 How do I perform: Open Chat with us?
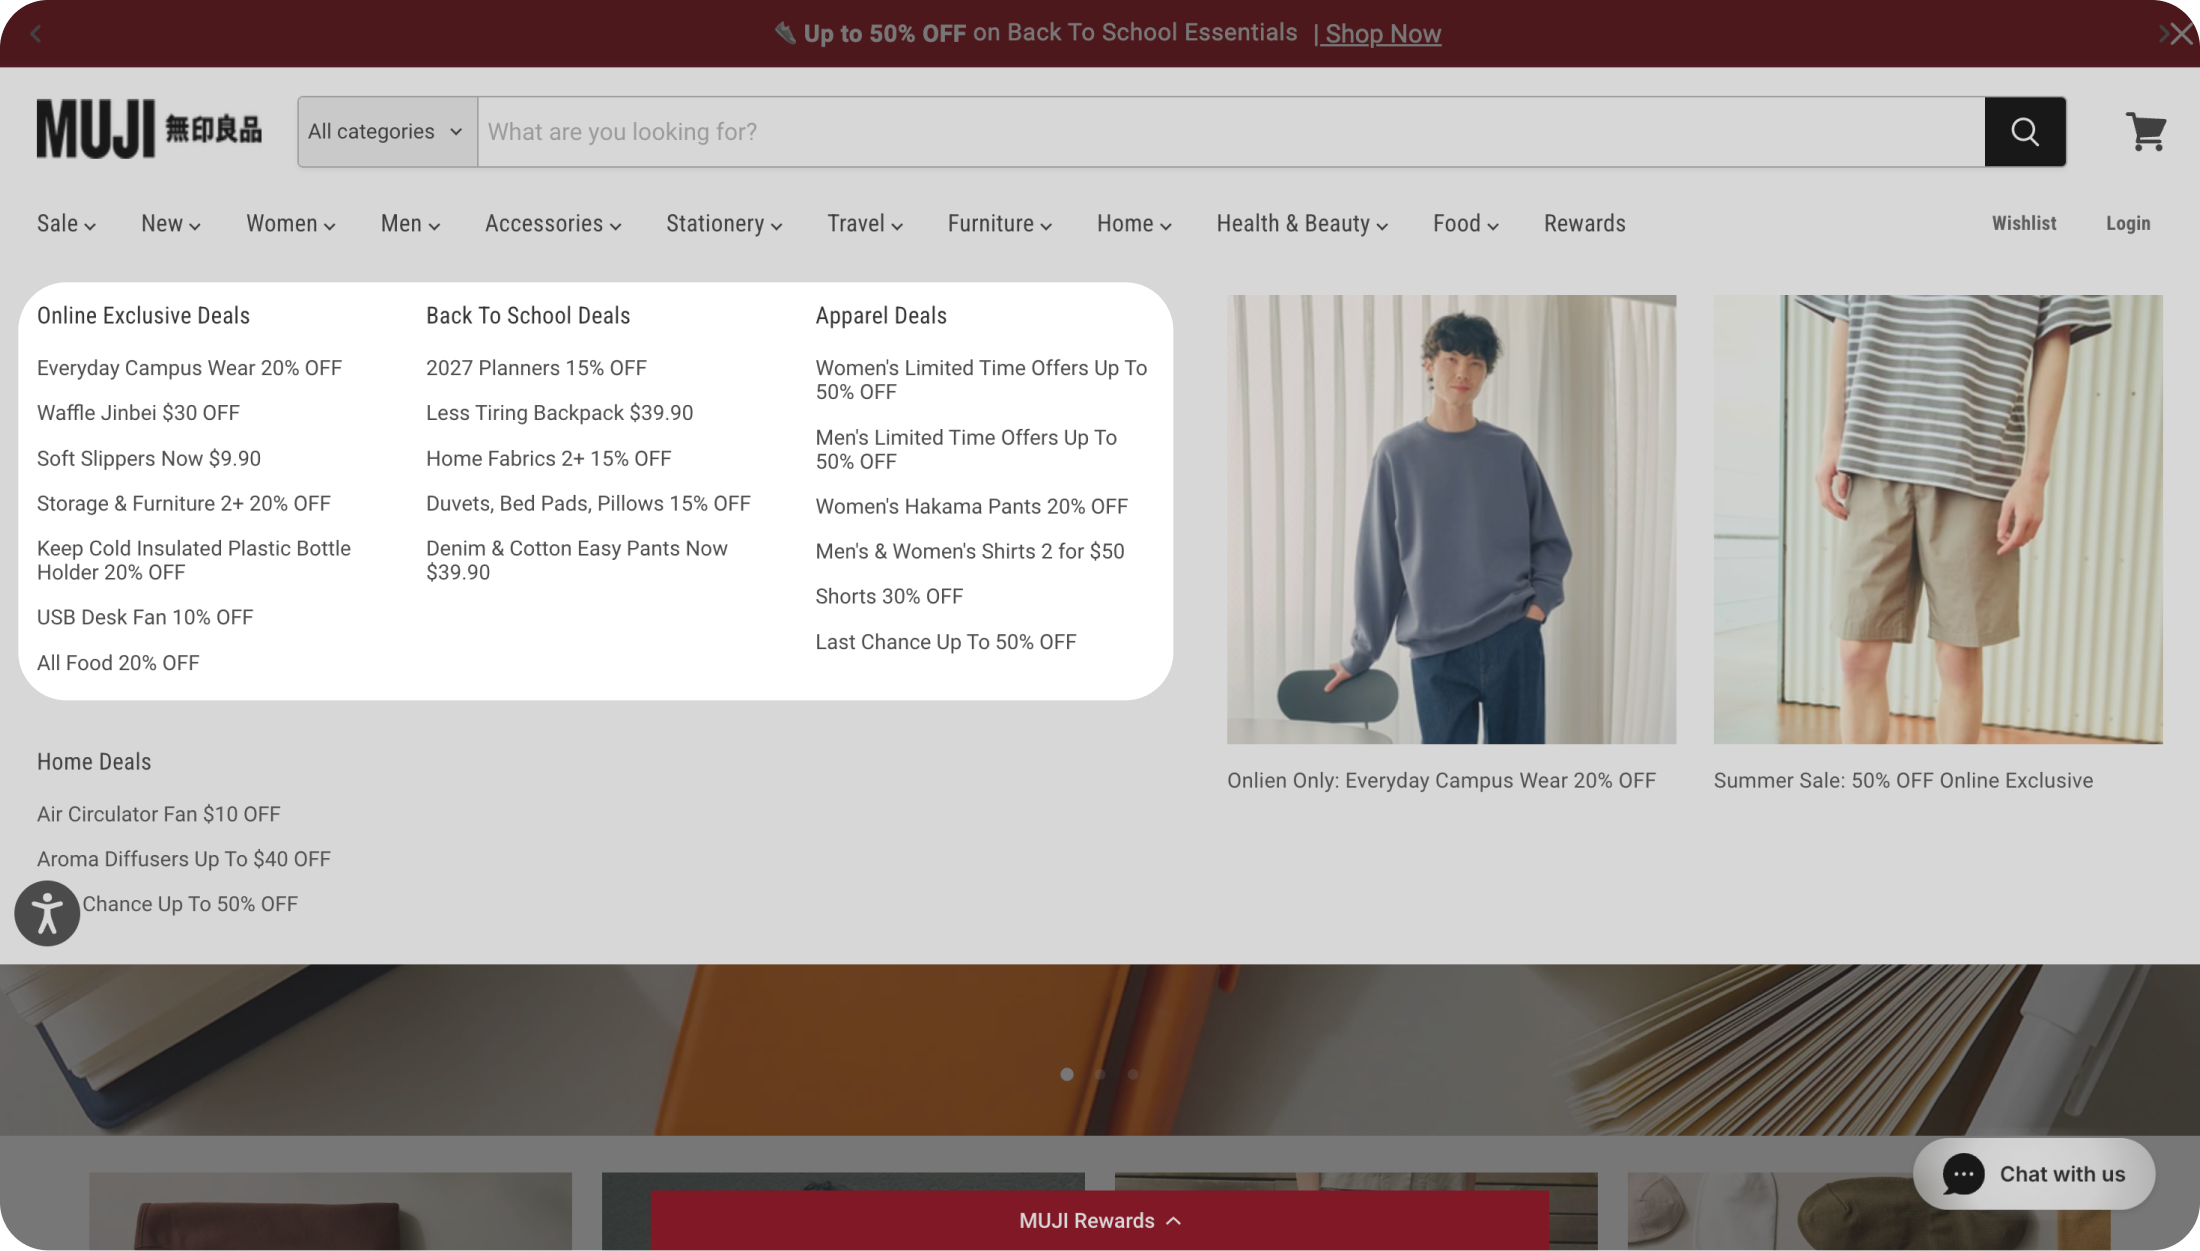point(2034,1174)
